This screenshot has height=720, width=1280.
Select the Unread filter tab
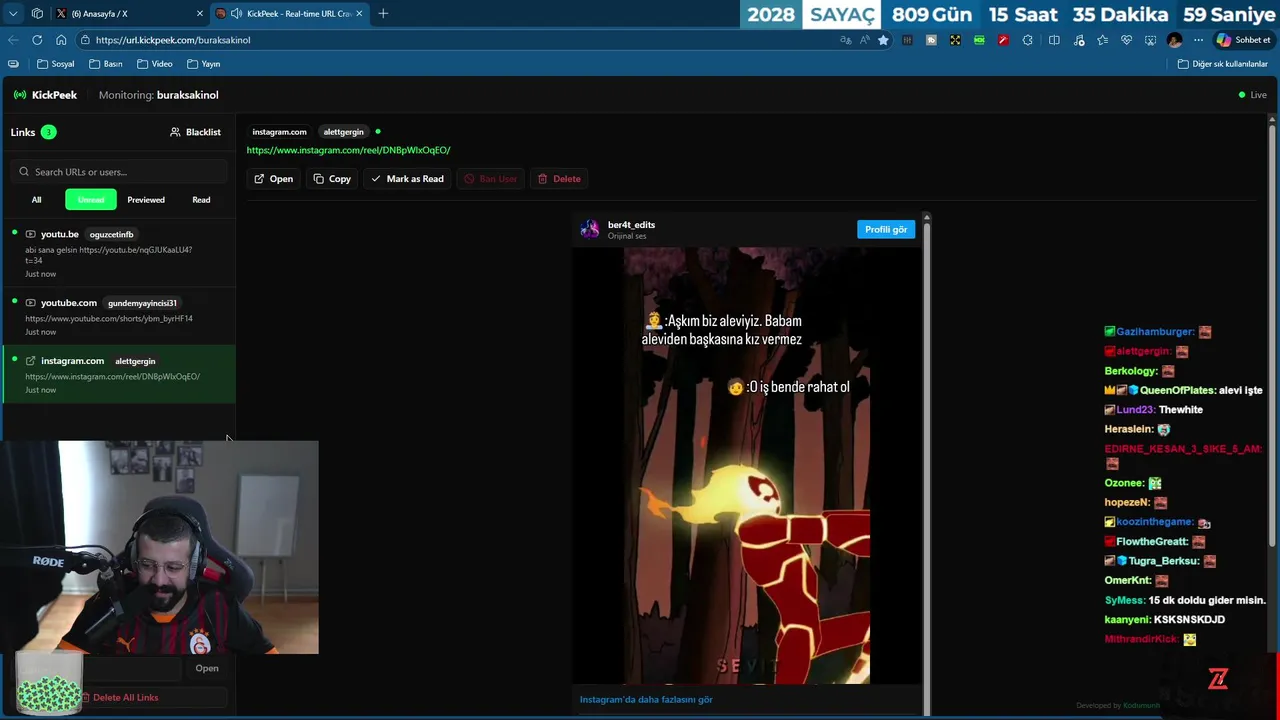91,200
